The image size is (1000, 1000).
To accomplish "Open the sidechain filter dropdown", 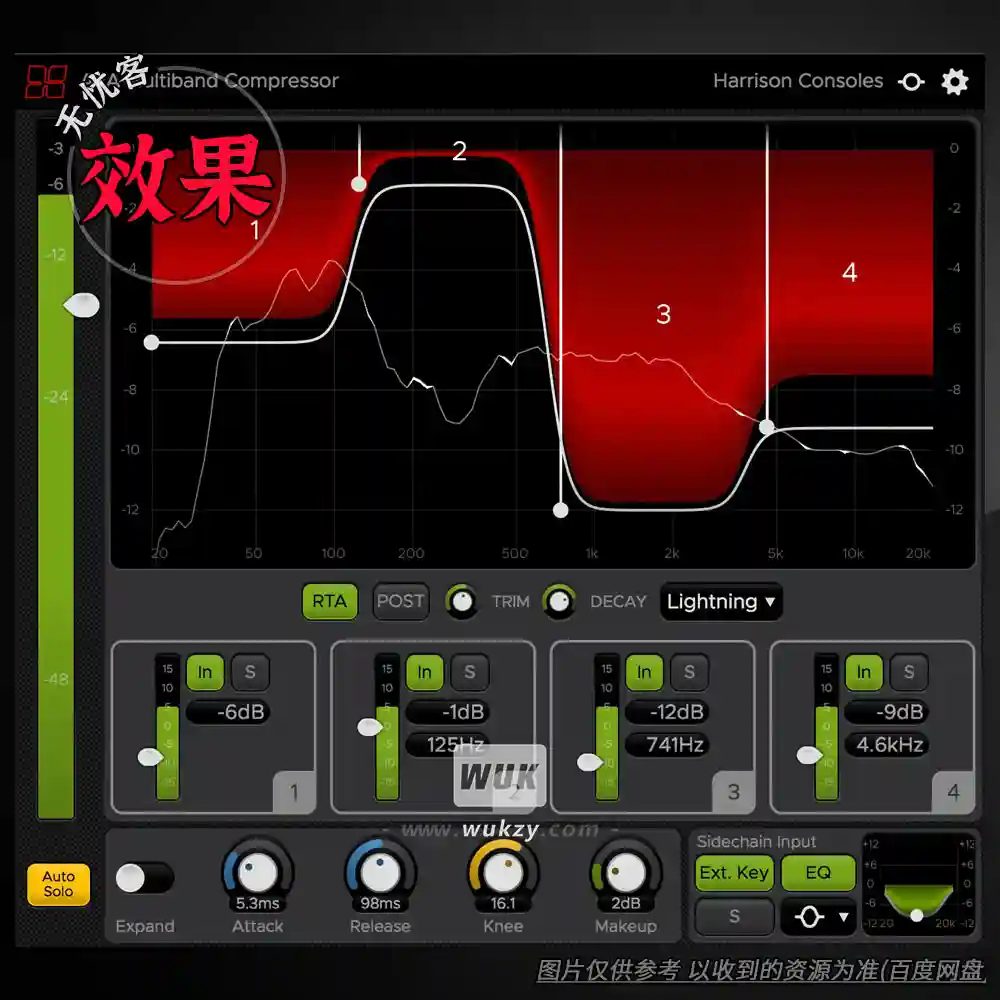I will click(x=818, y=916).
